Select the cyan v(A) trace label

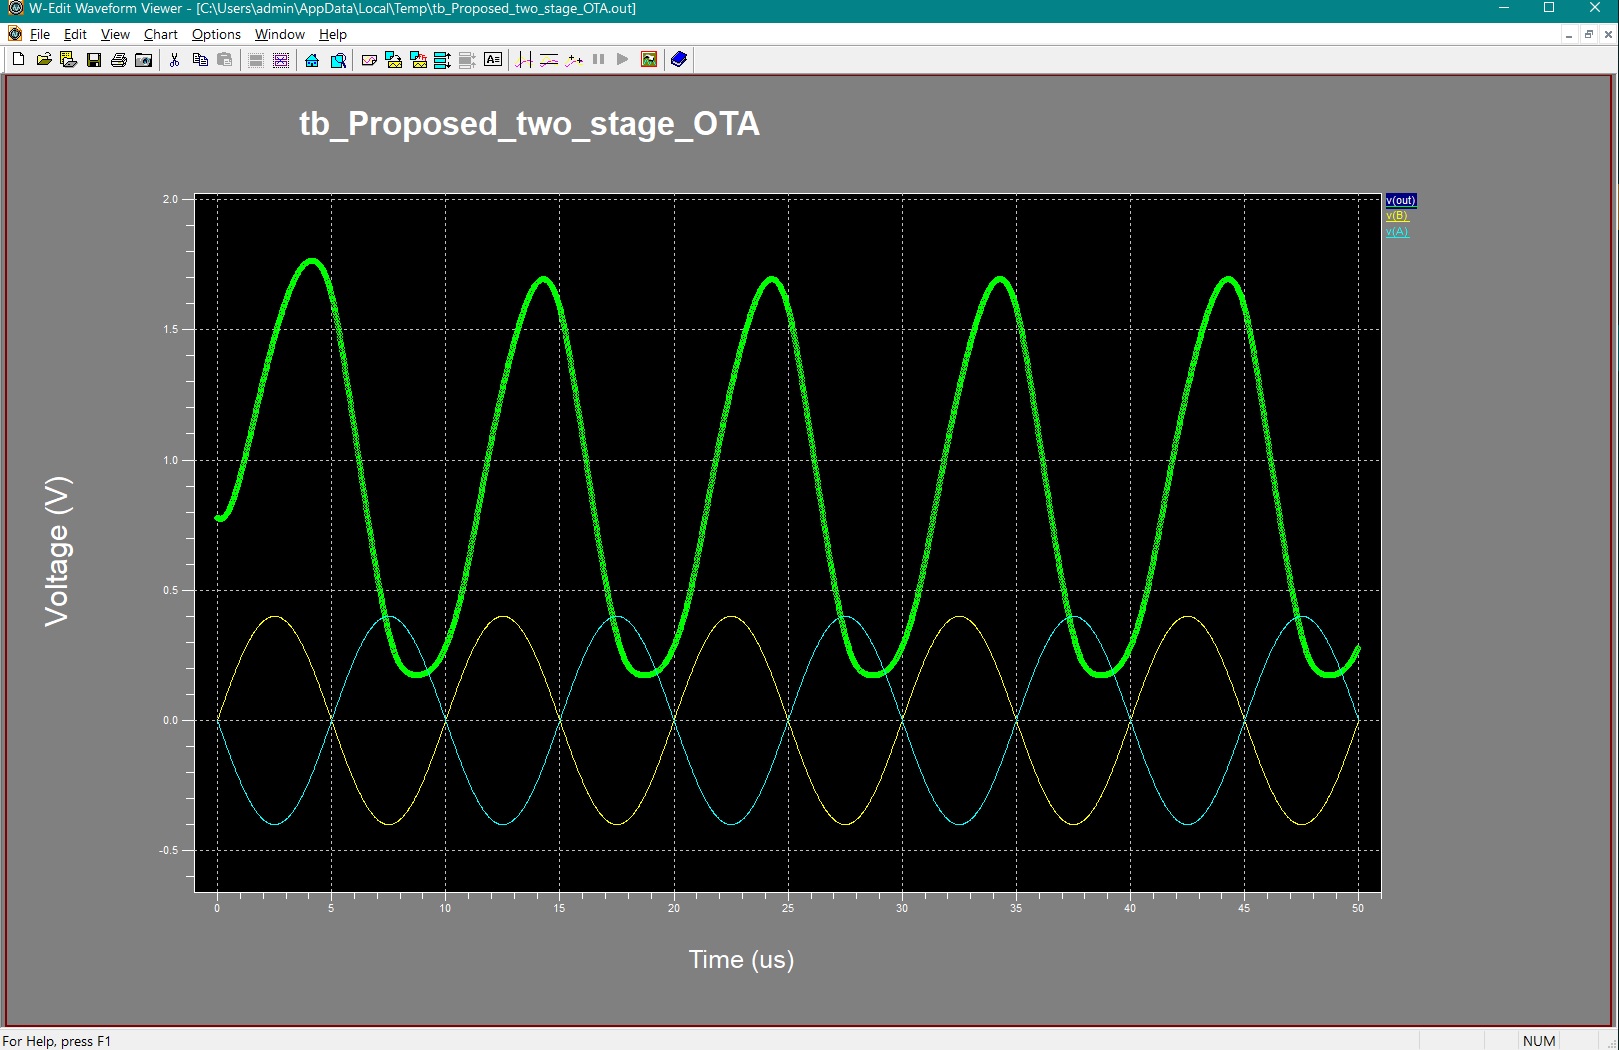[x=1396, y=232]
